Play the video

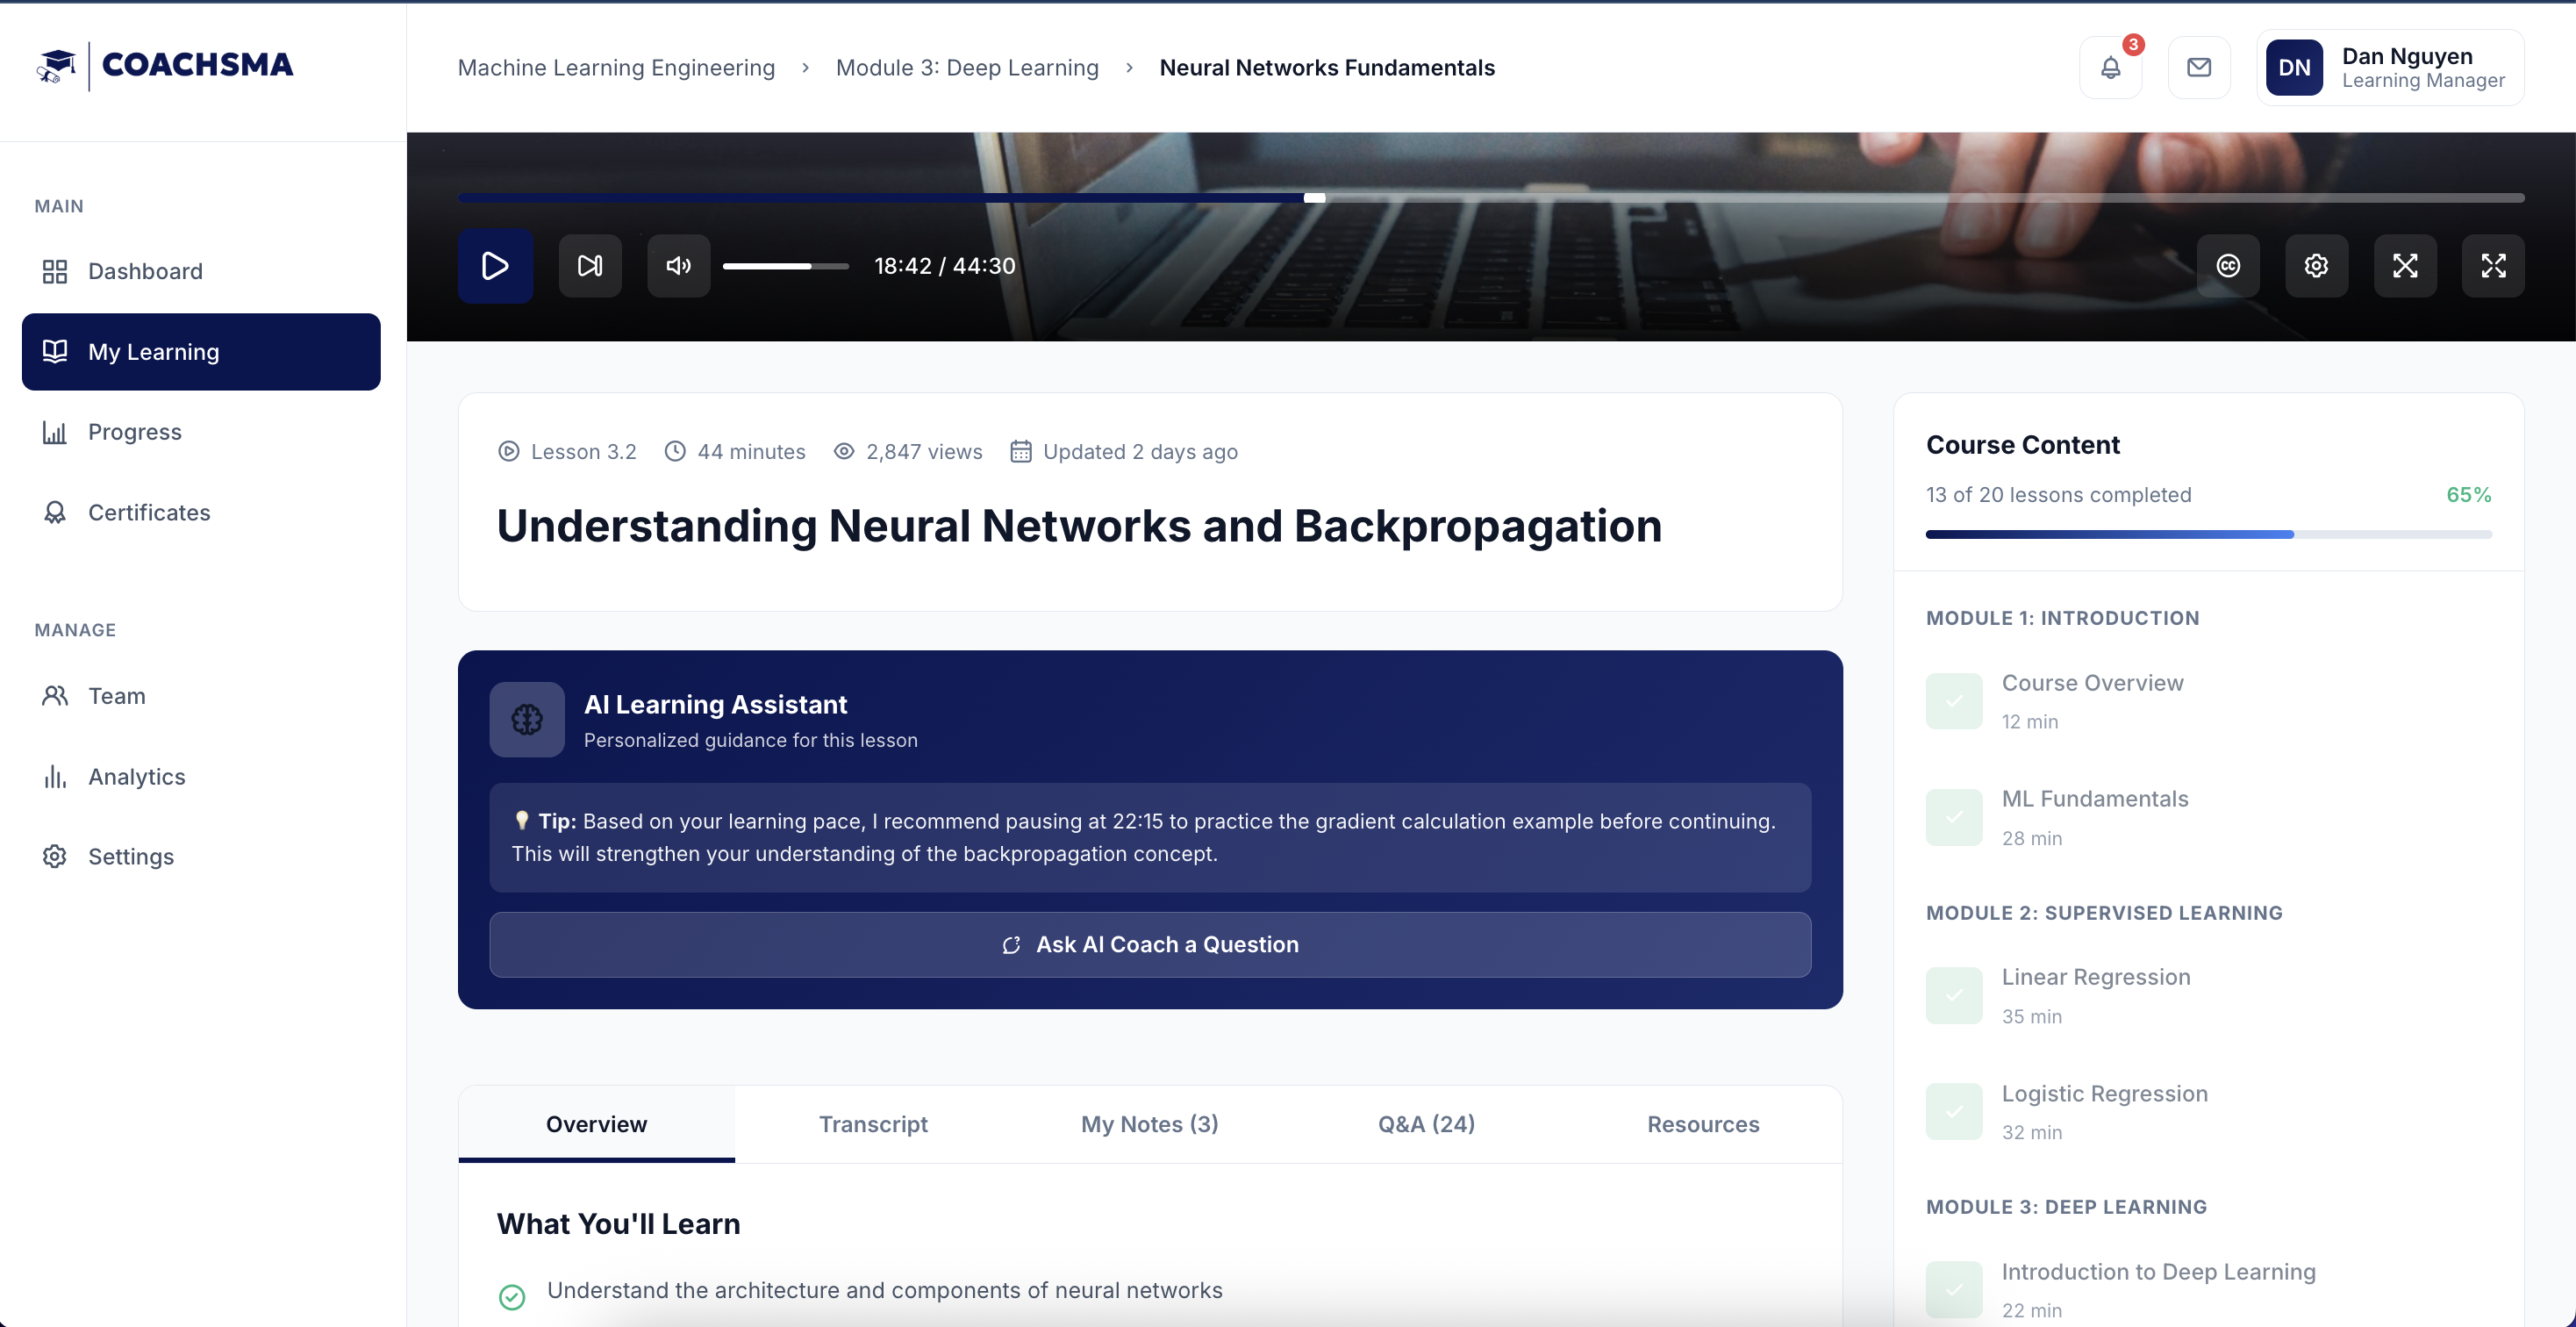495,266
